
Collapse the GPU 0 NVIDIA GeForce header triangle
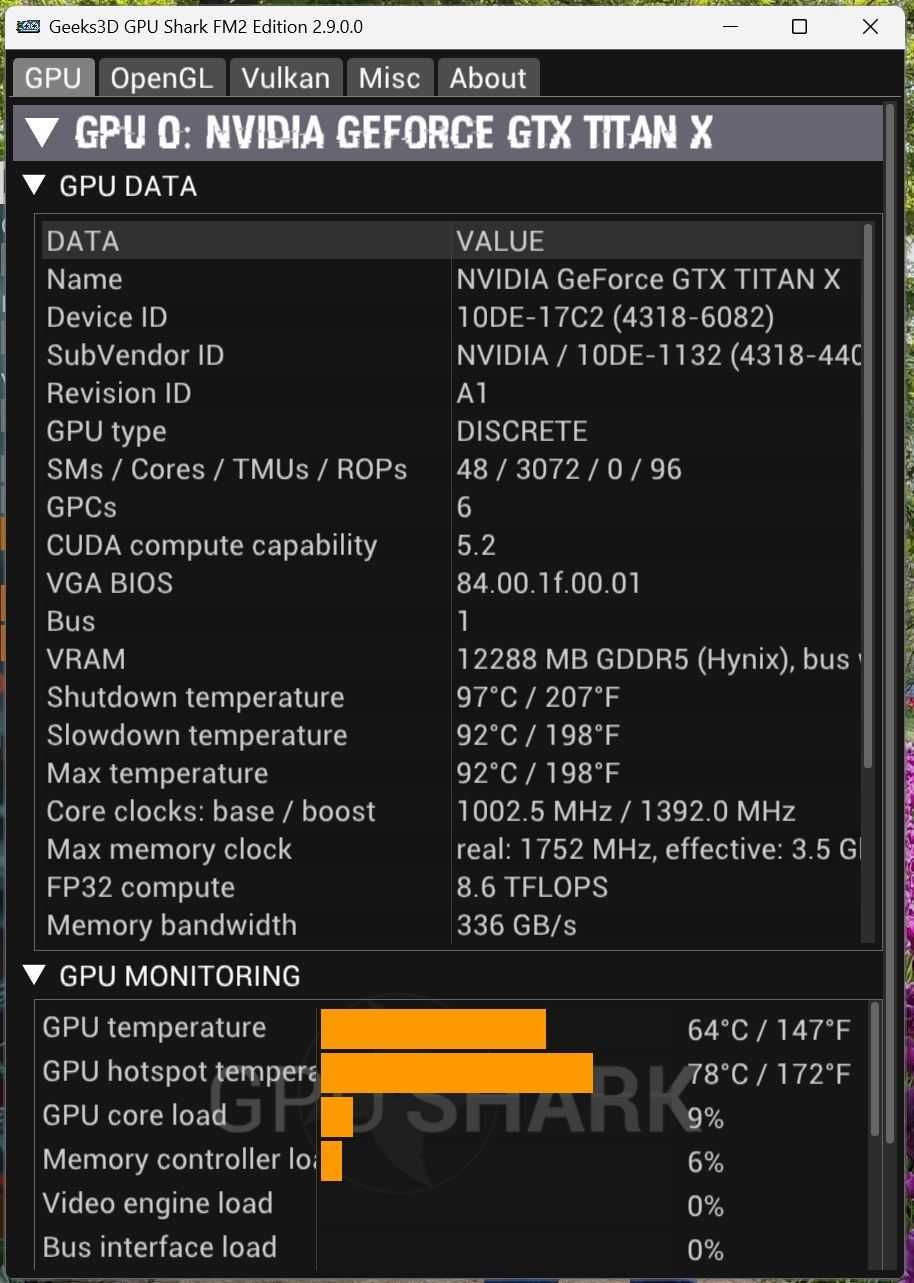click(42, 132)
